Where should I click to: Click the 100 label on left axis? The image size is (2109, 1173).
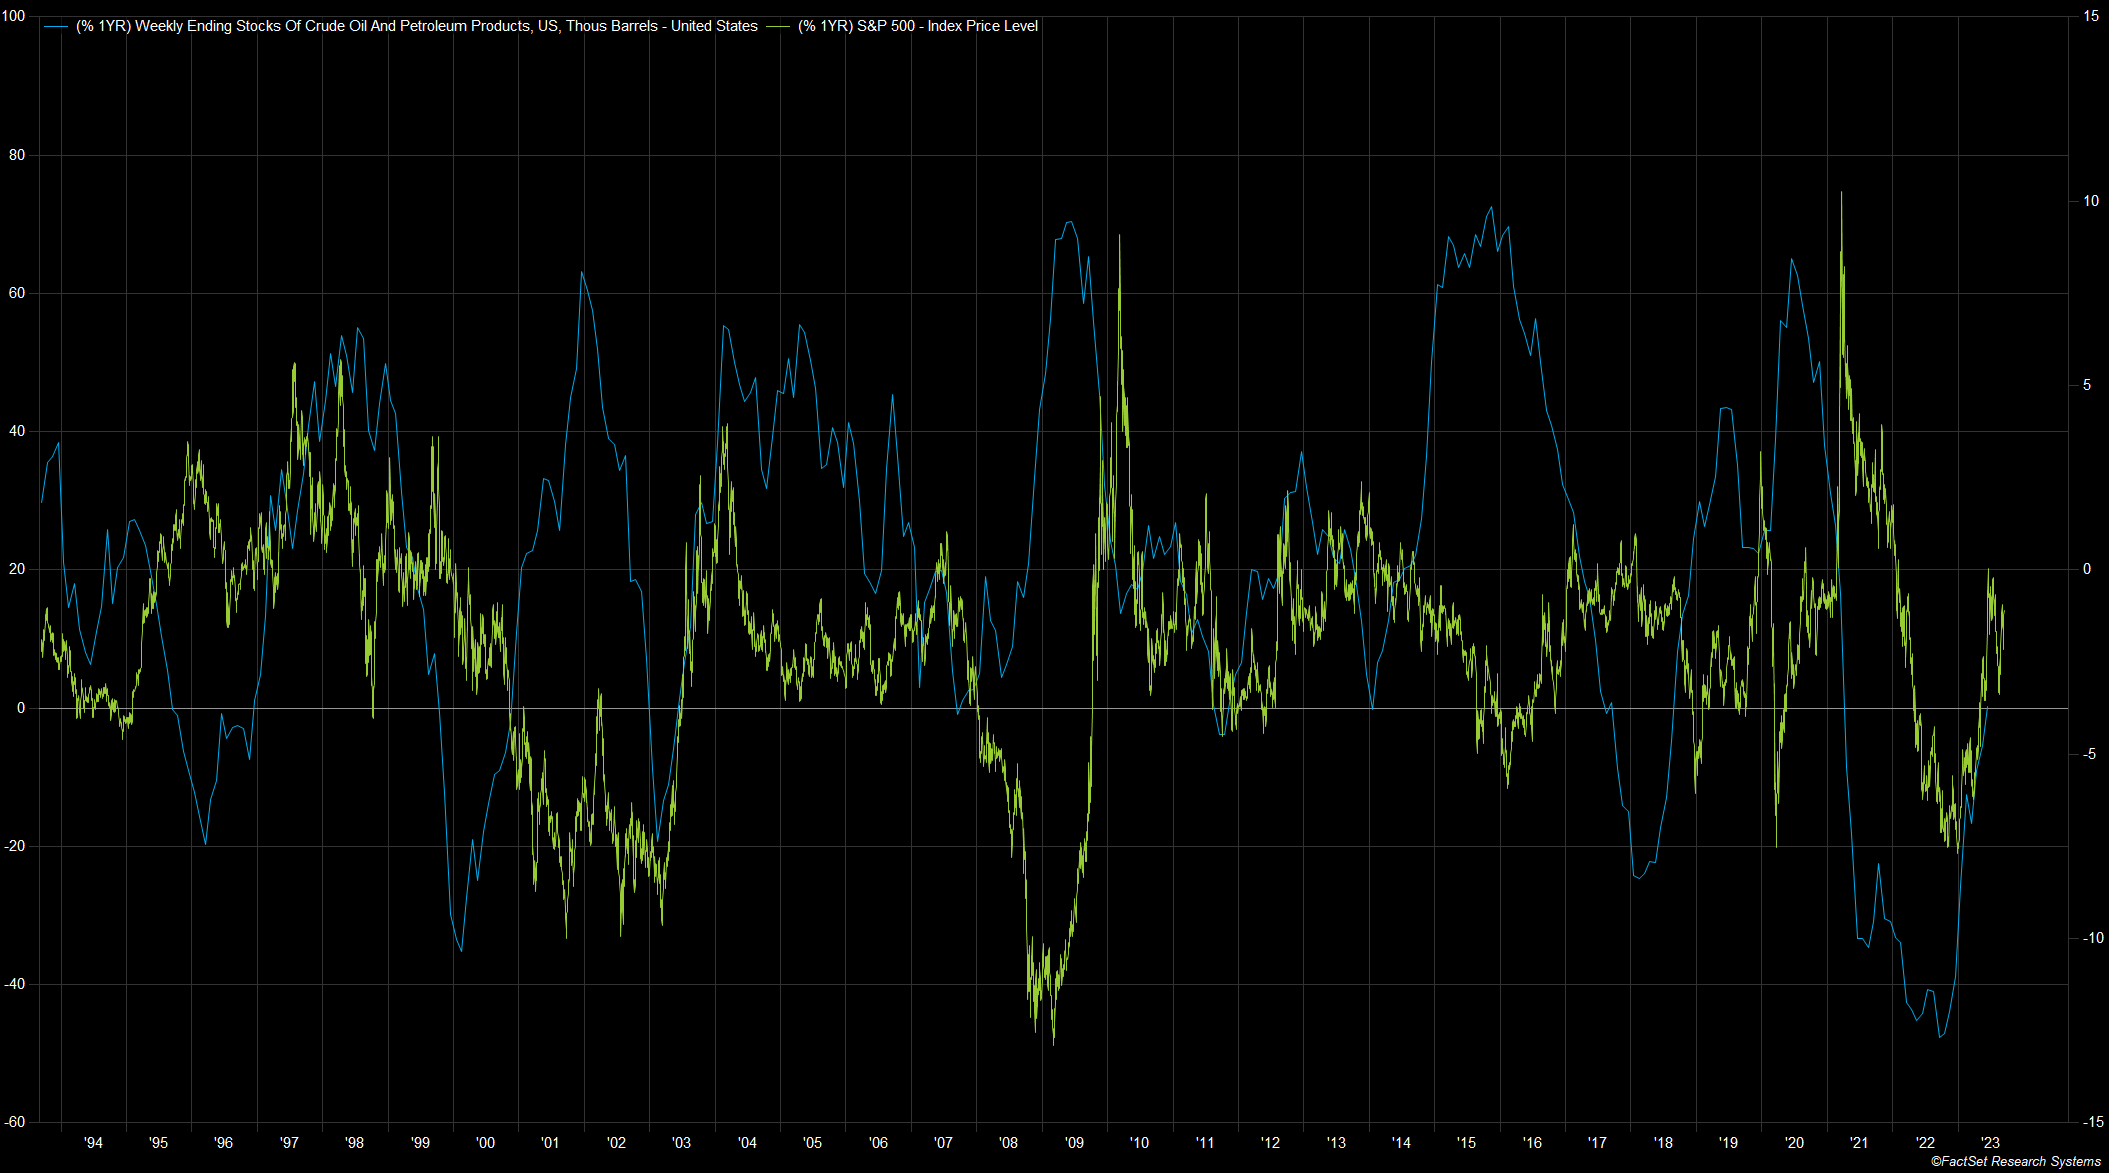click(x=14, y=17)
